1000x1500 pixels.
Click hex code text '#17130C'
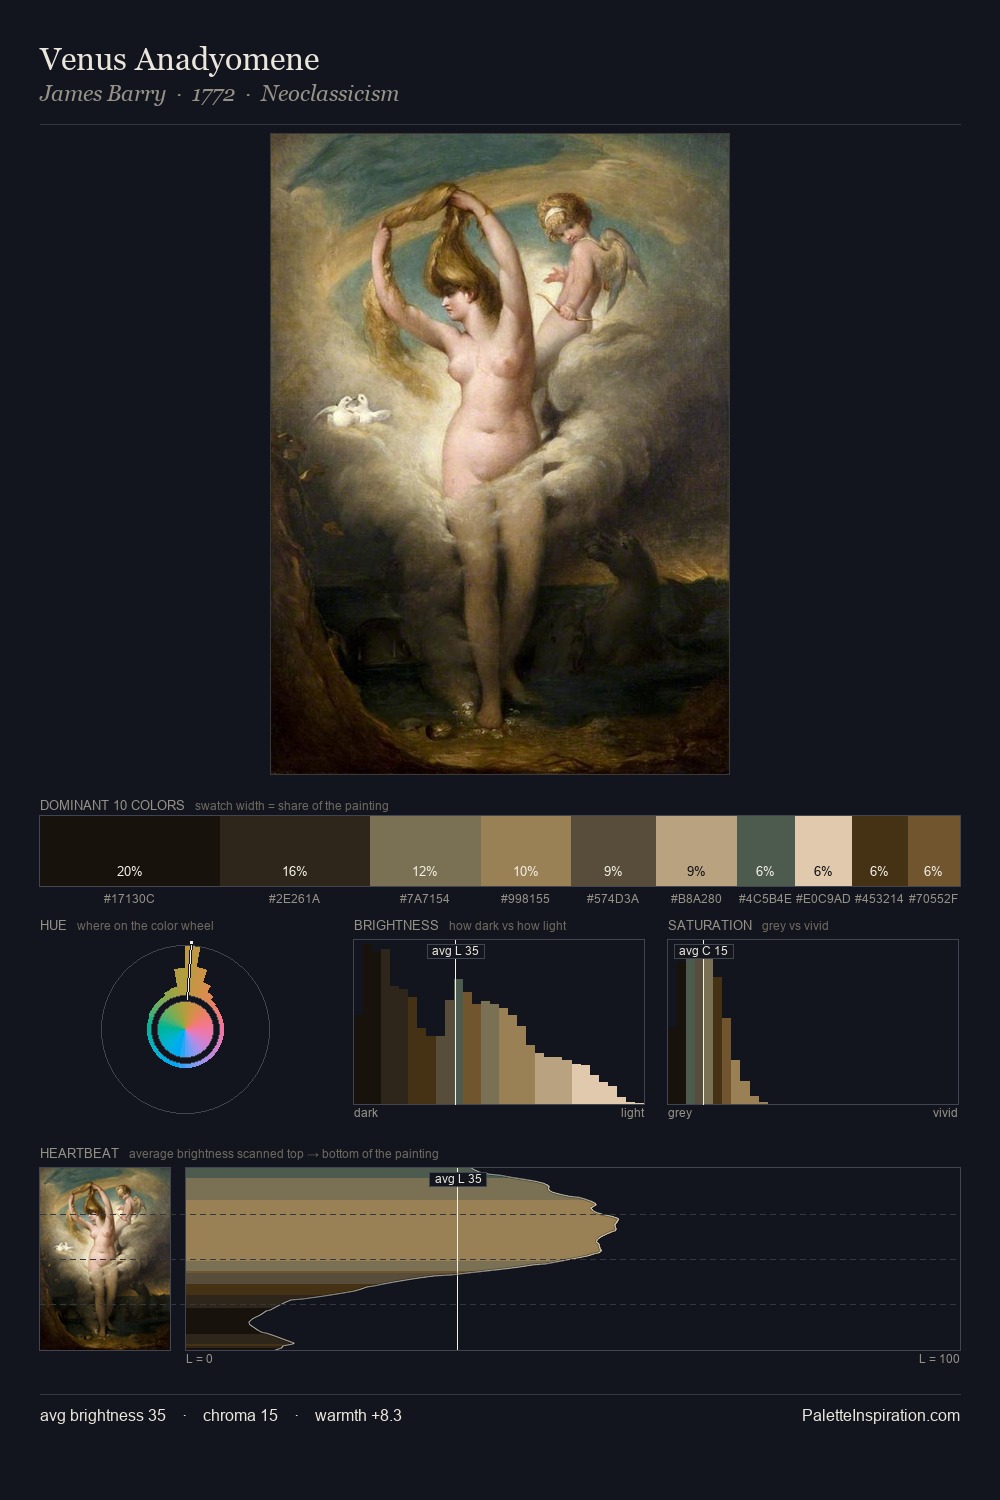130,899
